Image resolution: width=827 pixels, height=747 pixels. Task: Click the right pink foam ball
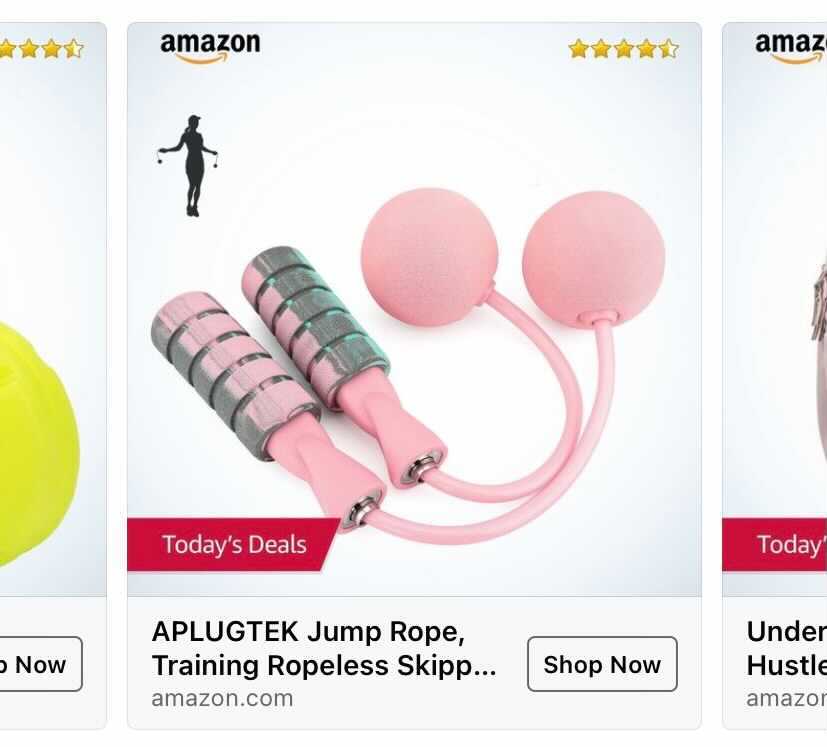pyautogui.click(x=593, y=258)
